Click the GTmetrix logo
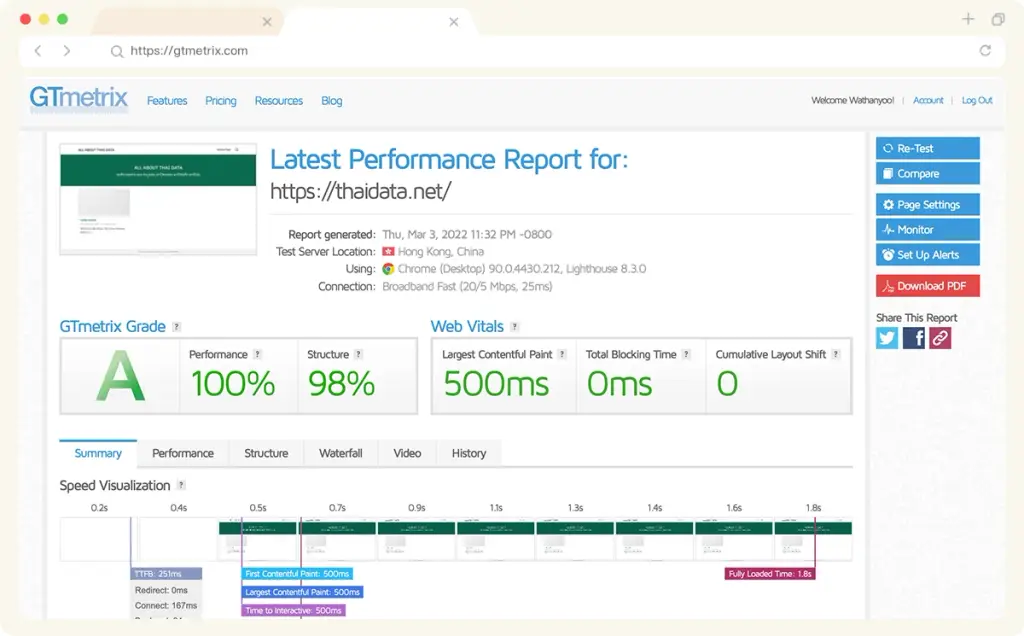1024x636 pixels. click(x=78, y=99)
